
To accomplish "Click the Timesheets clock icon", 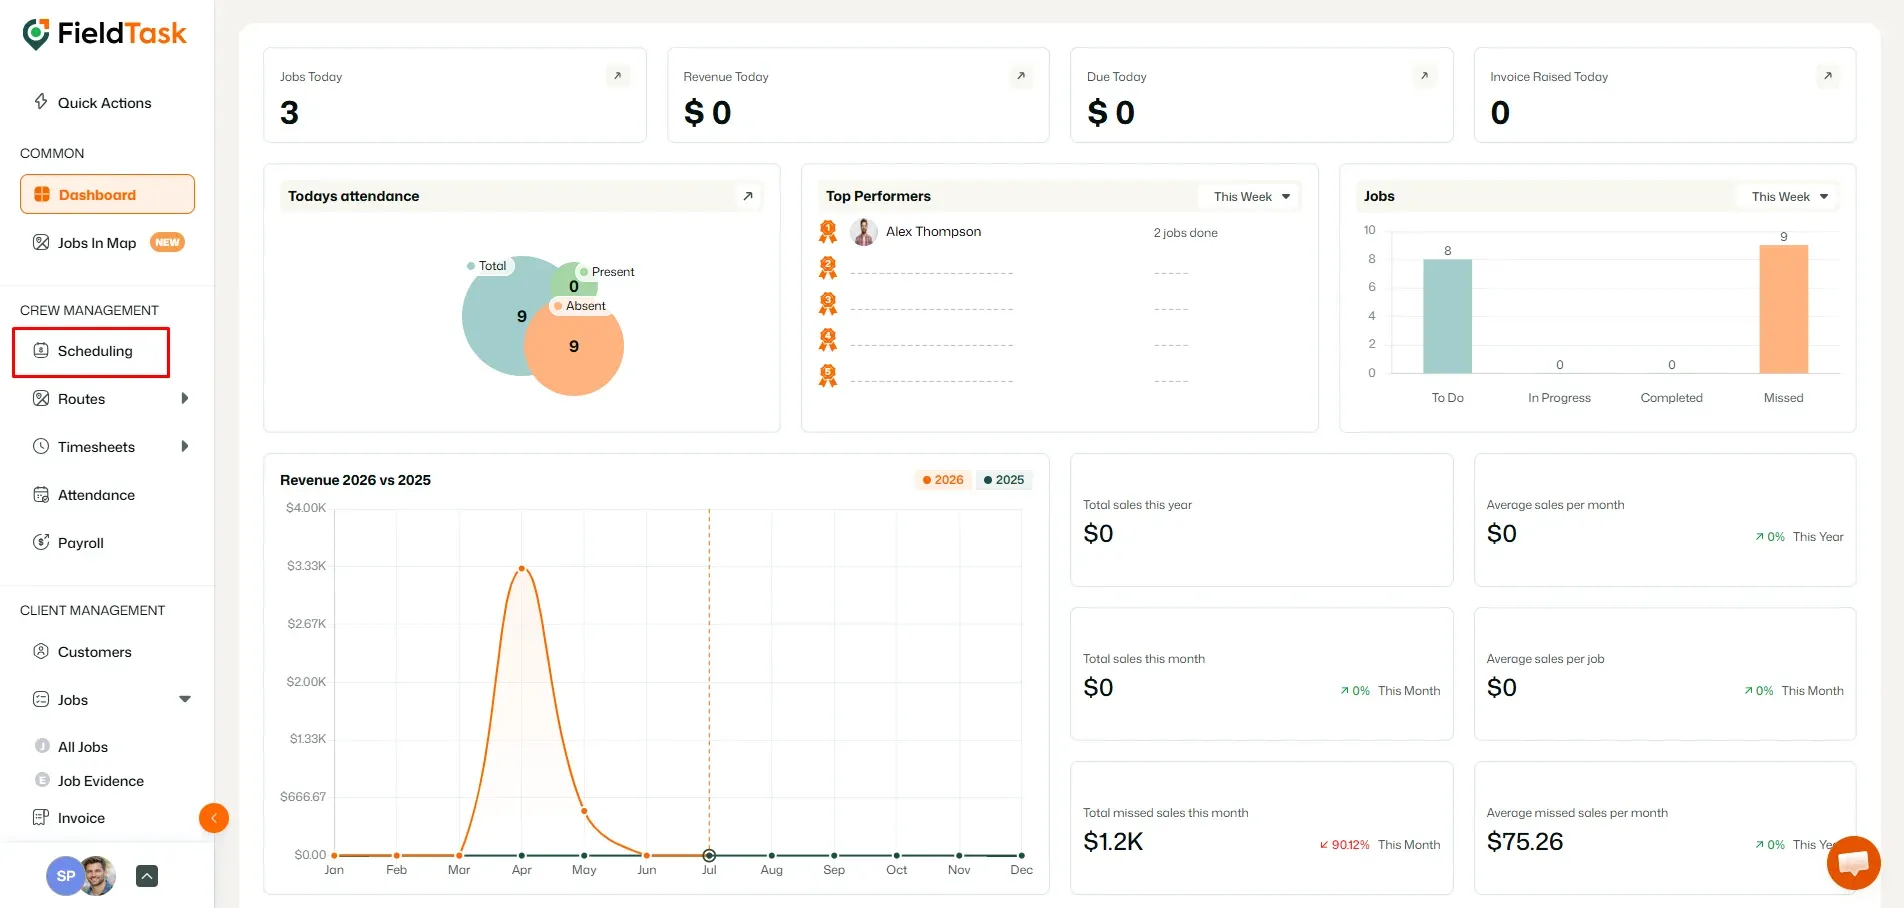I will point(41,446).
